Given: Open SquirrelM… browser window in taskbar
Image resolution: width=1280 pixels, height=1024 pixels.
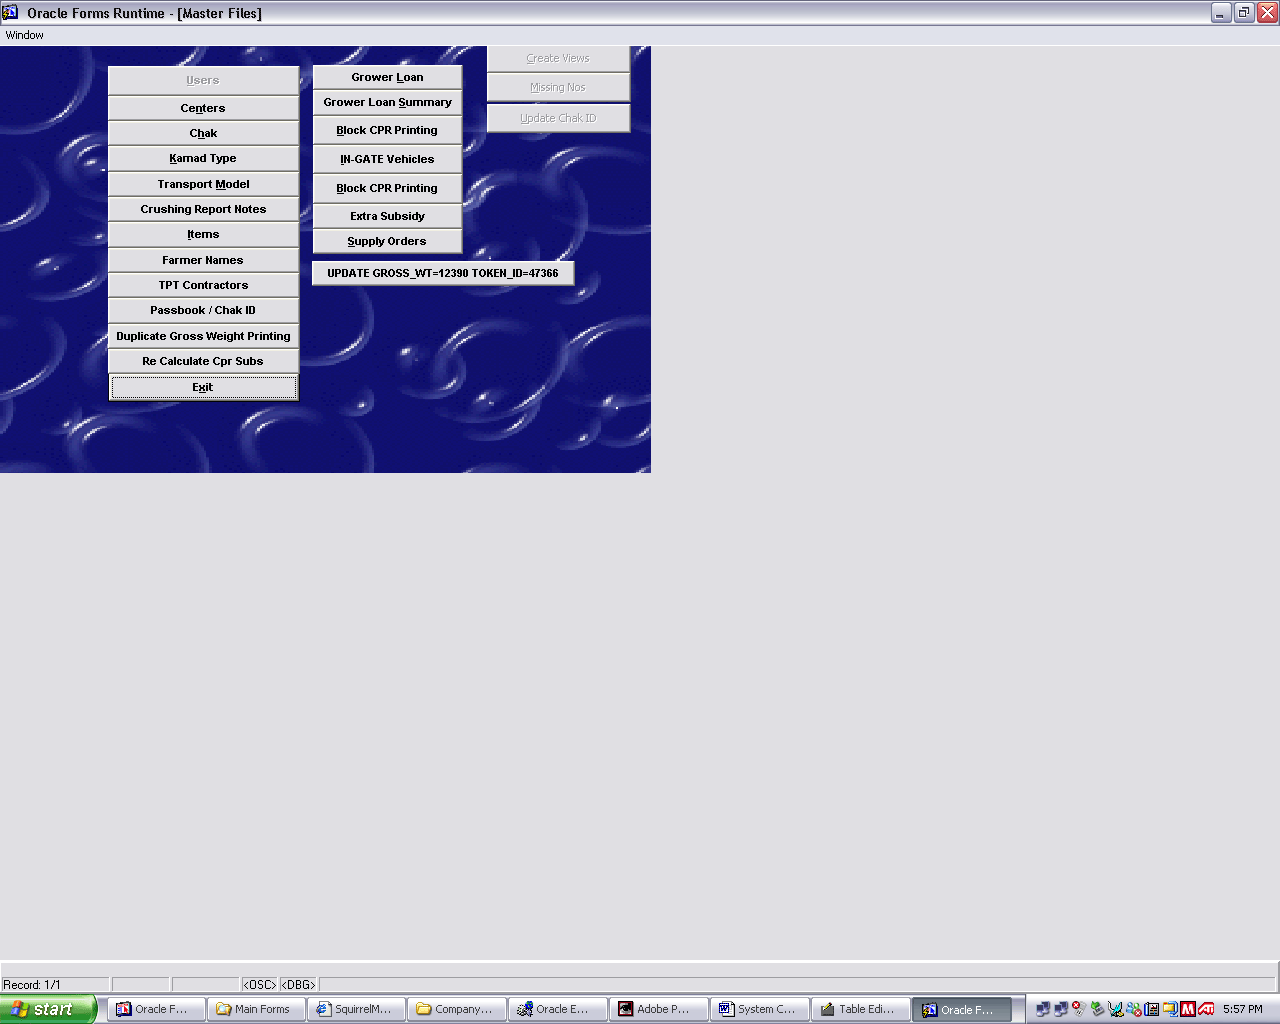Looking at the screenshot, I should point(356,1009).
